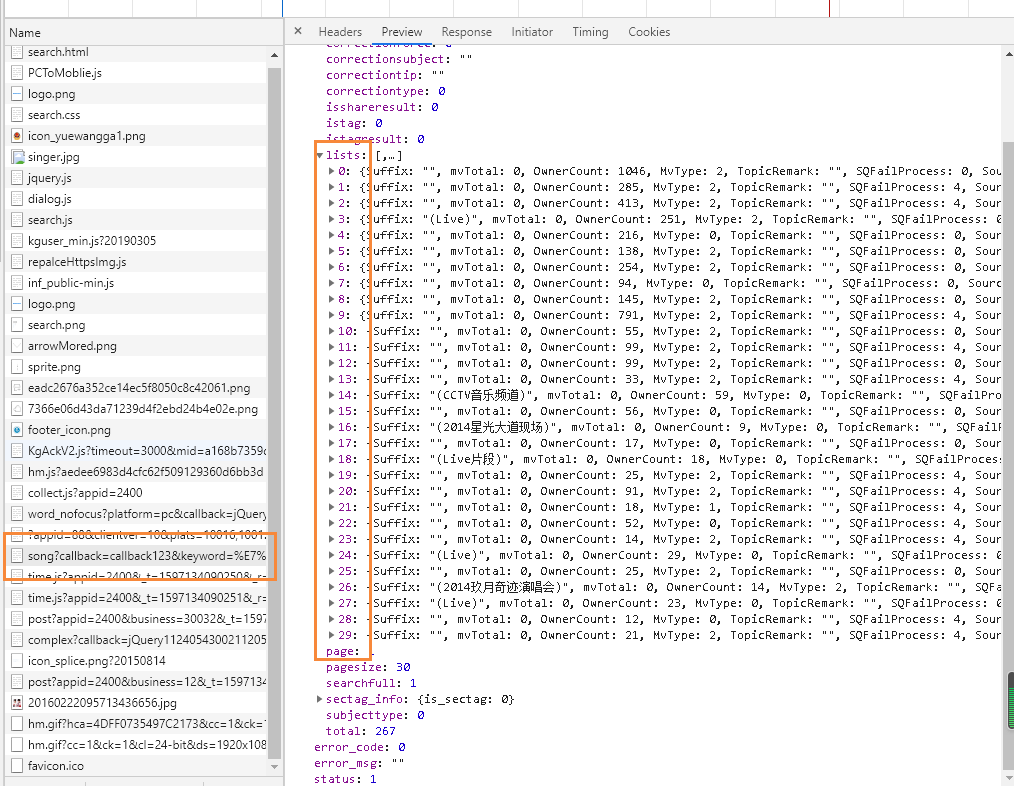Click the complex?callback request icon

tap(17, 640)
